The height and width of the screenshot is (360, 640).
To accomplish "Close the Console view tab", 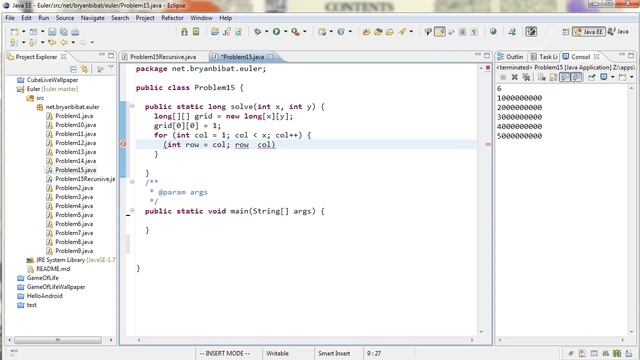I will click(x=596, y=57).
